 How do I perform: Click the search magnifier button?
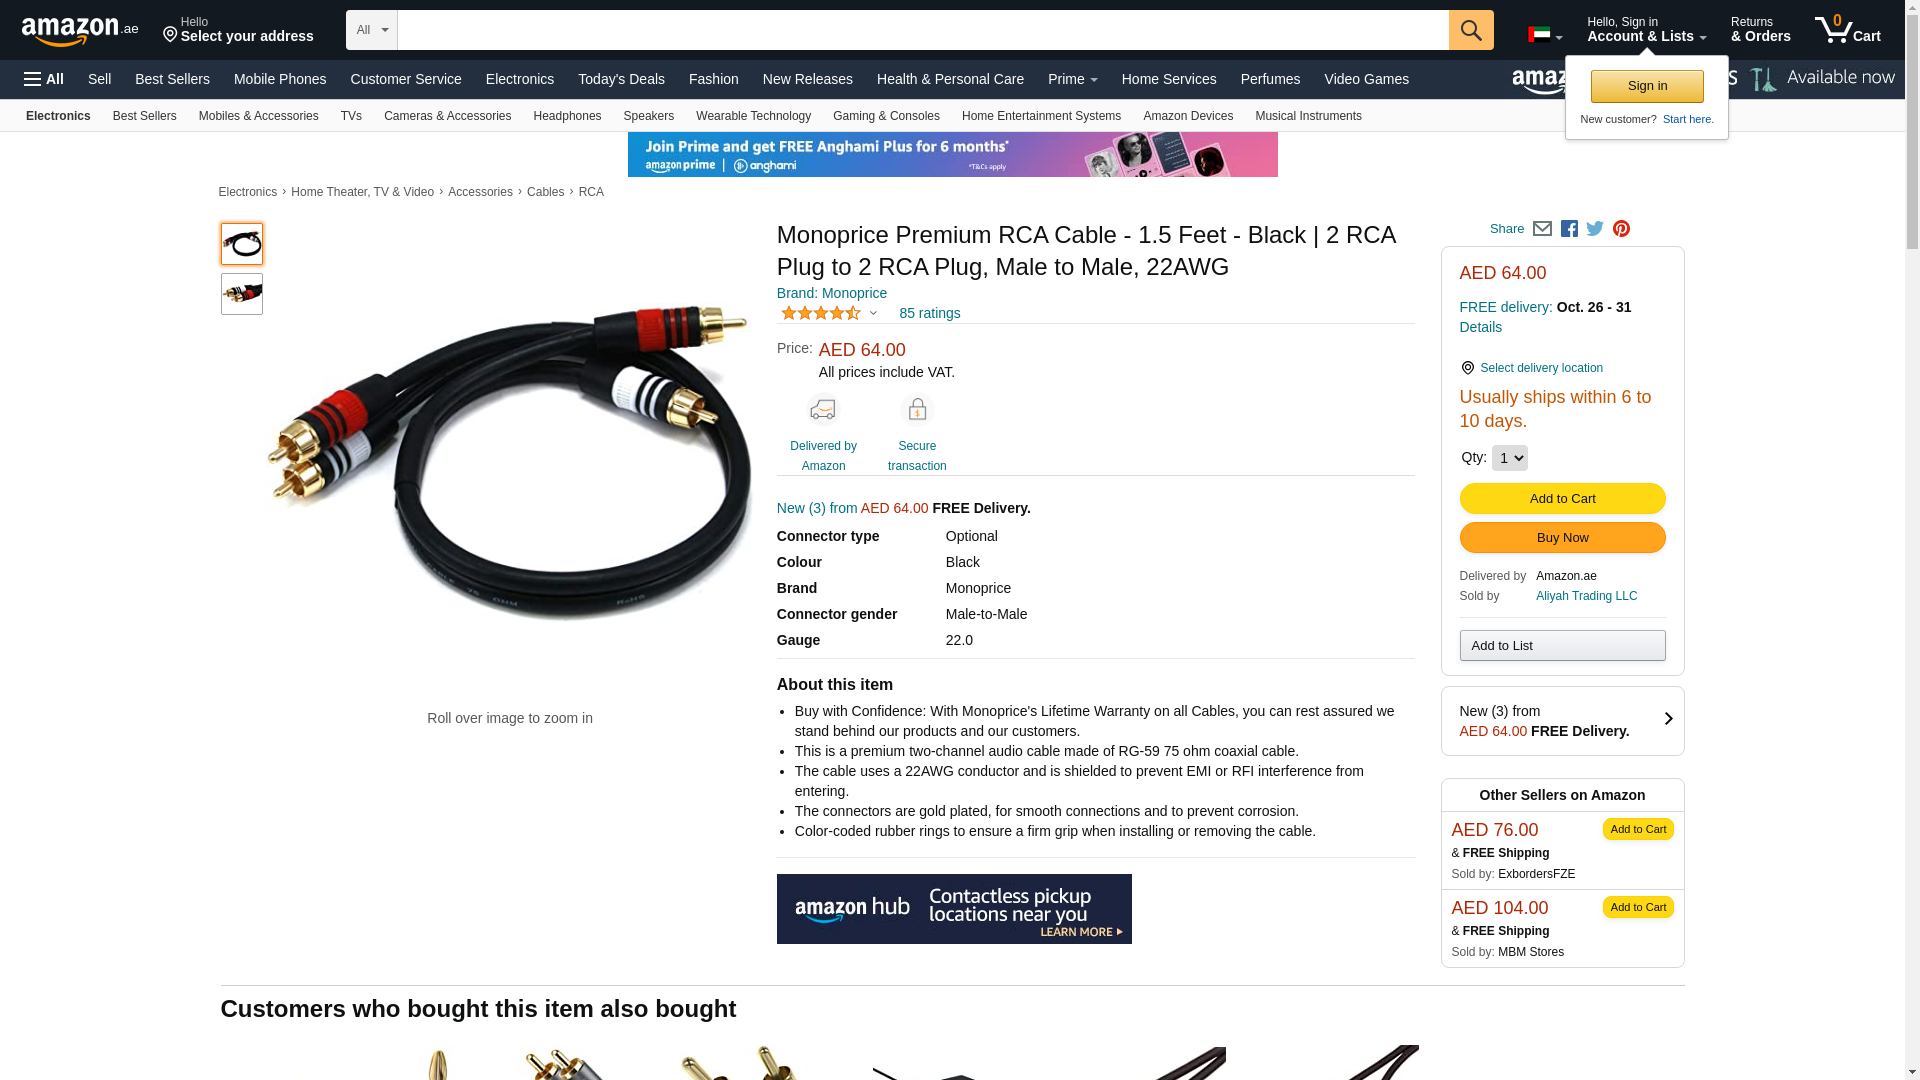(x=1471, y=30)
